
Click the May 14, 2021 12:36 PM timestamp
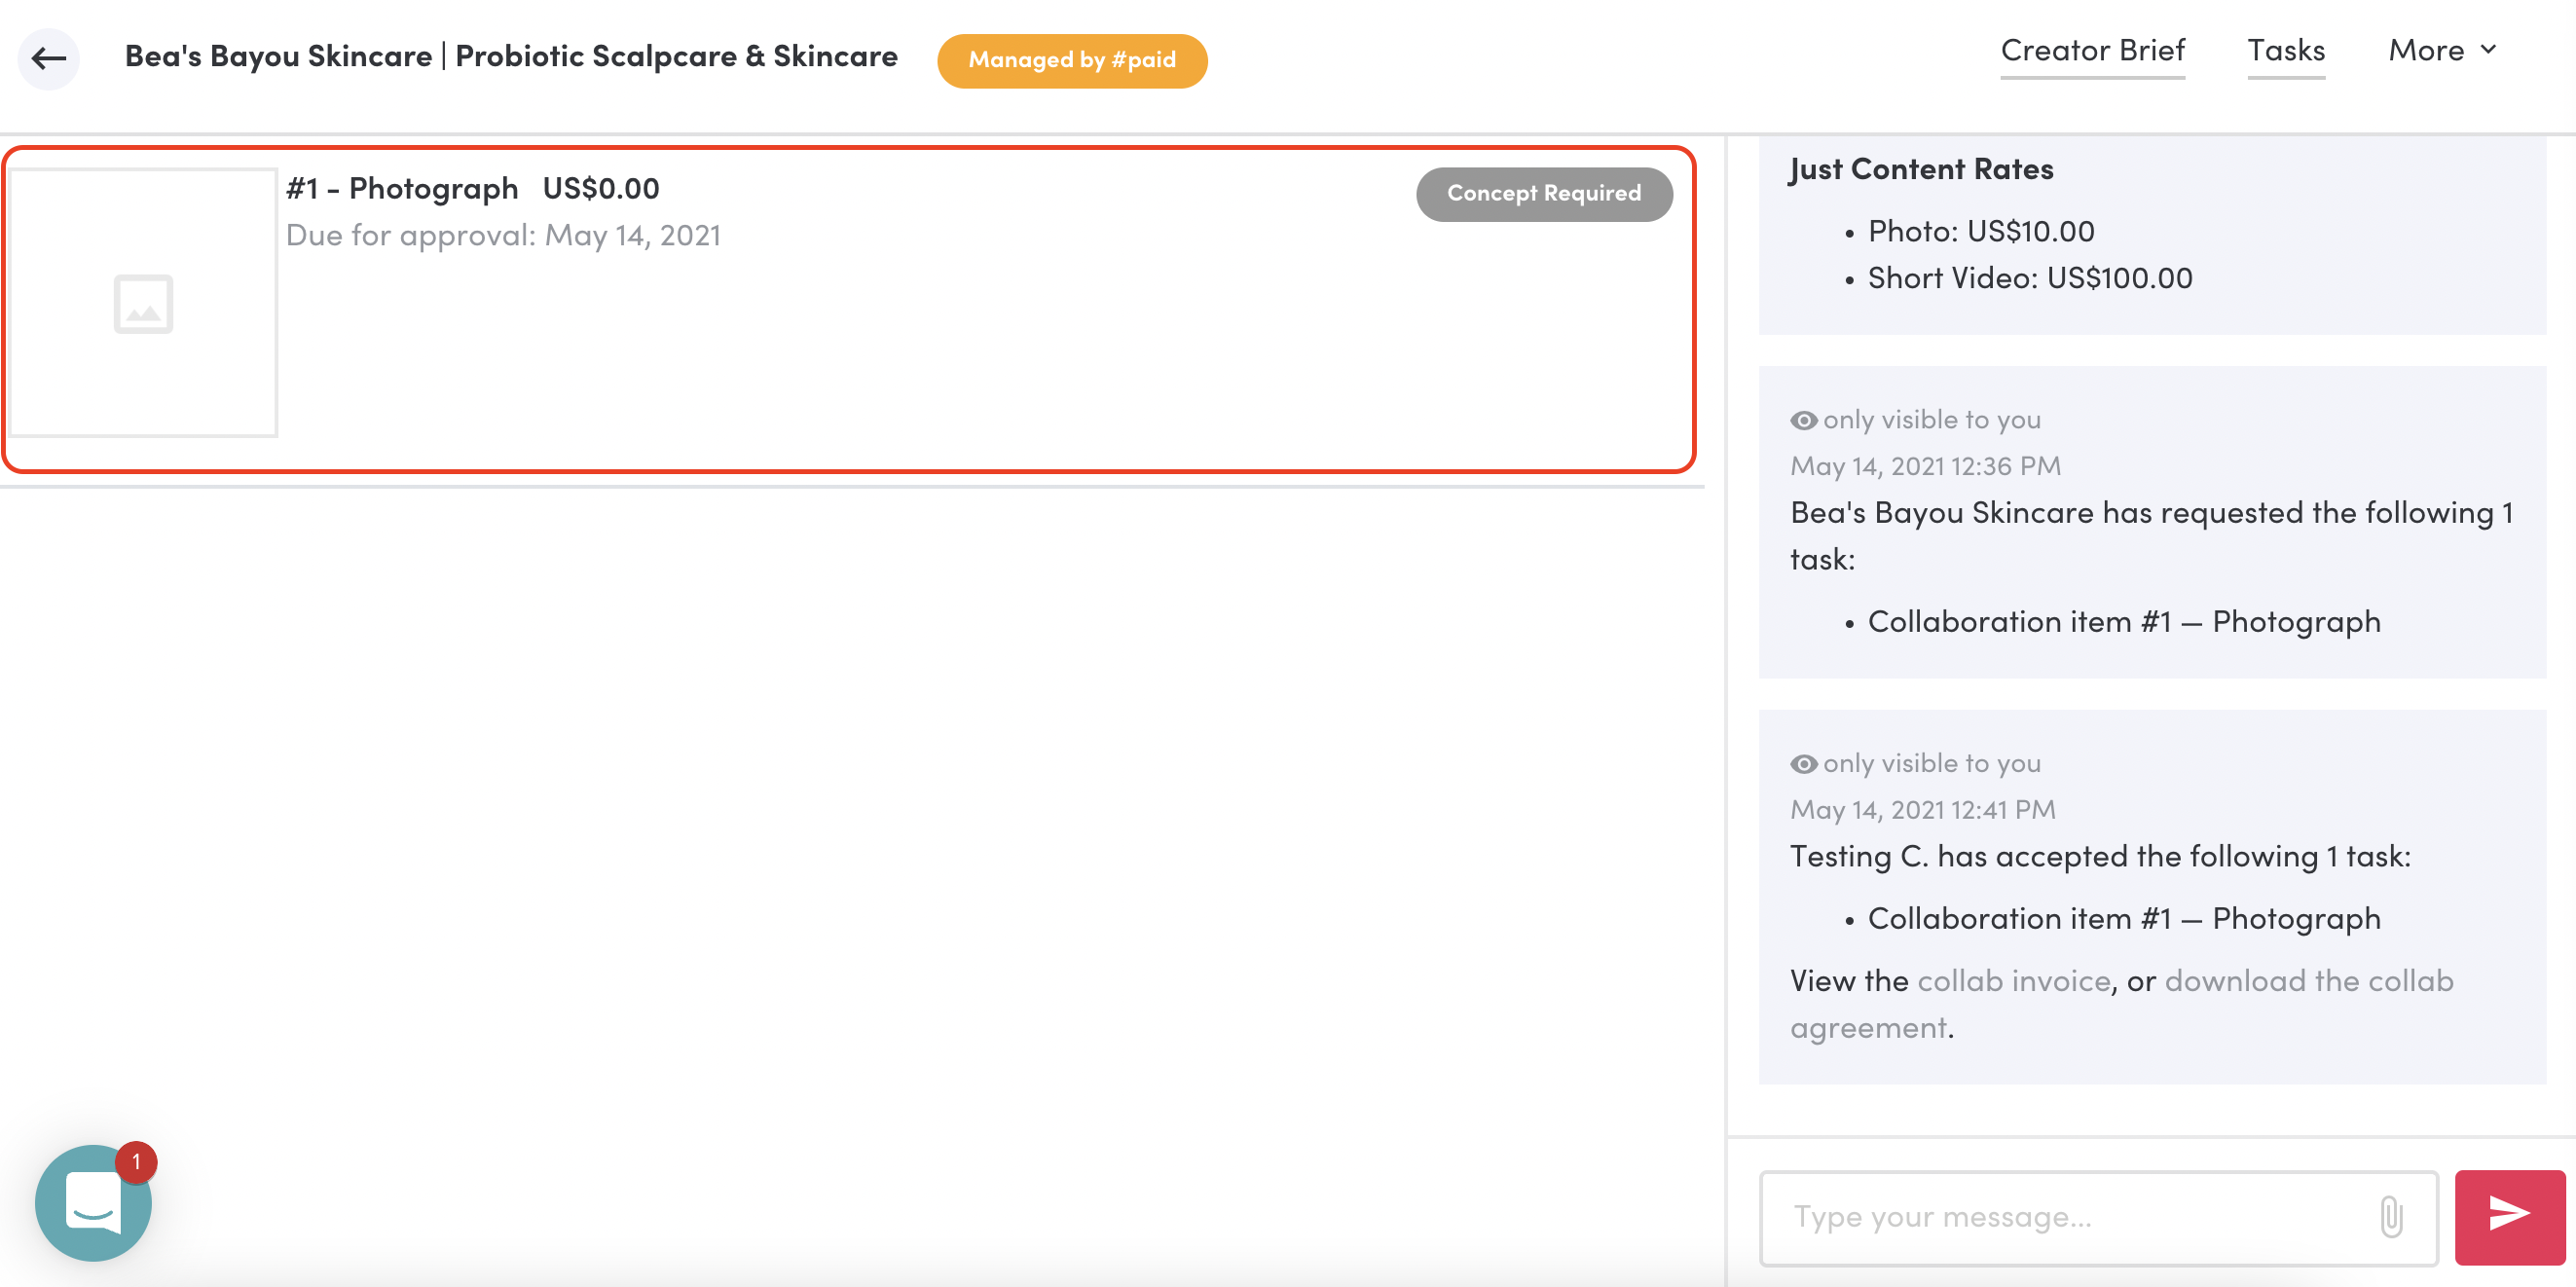[x=1925, y=466]
